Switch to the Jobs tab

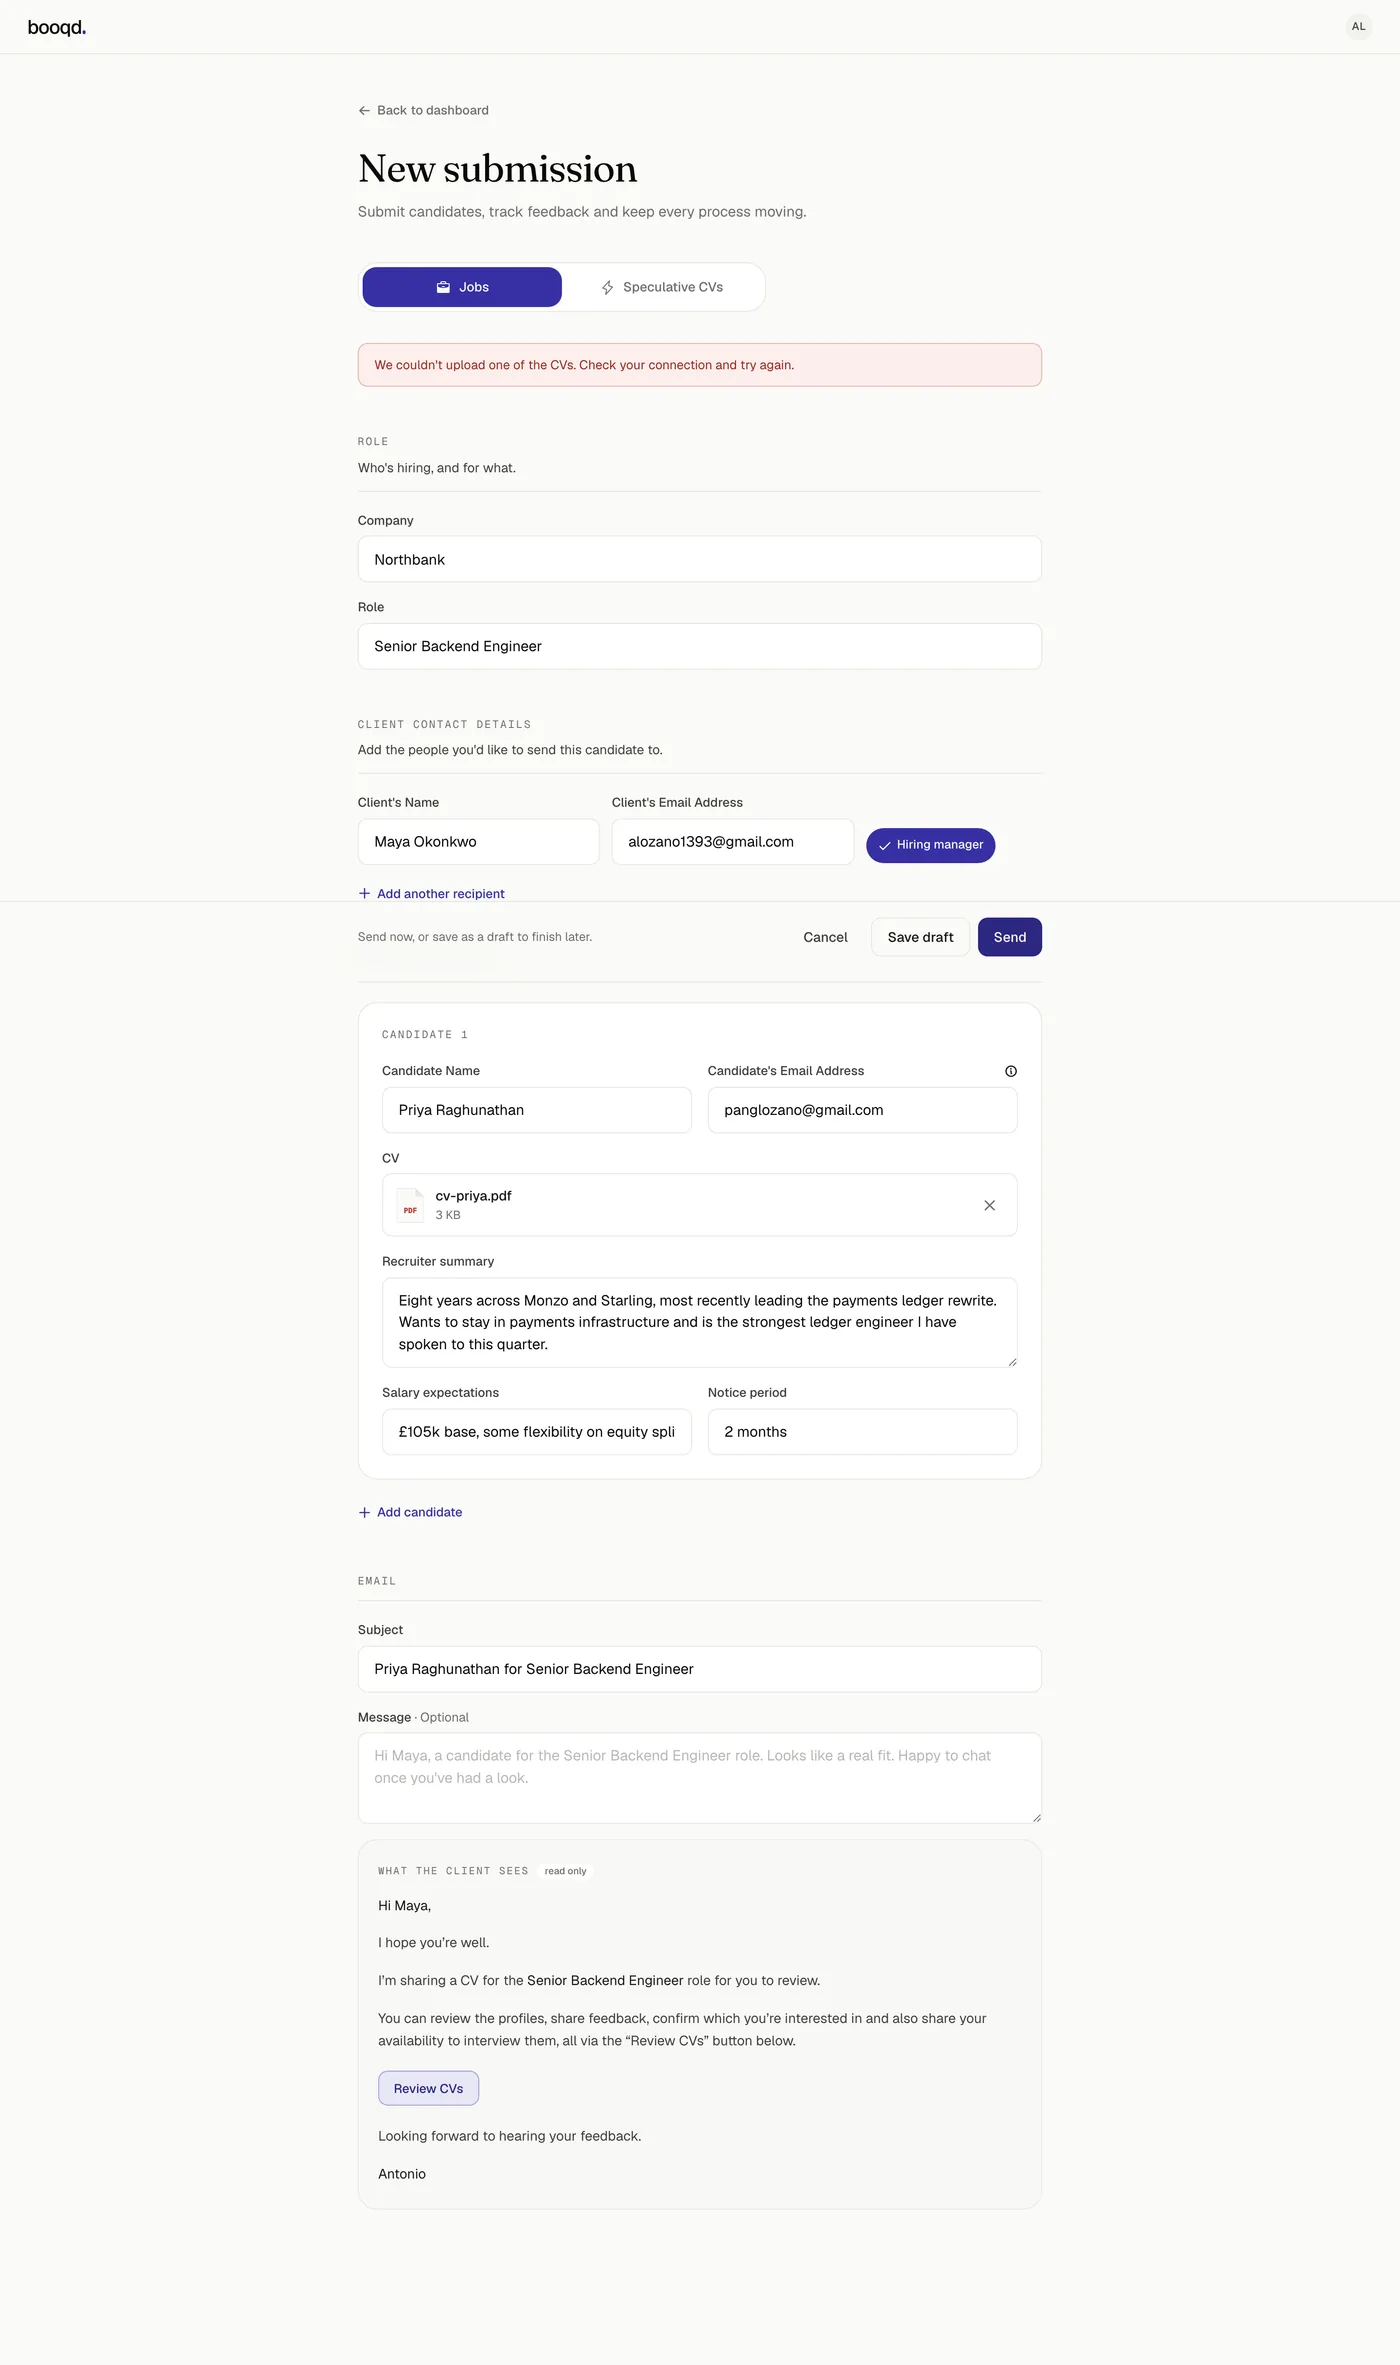[462, 287]
